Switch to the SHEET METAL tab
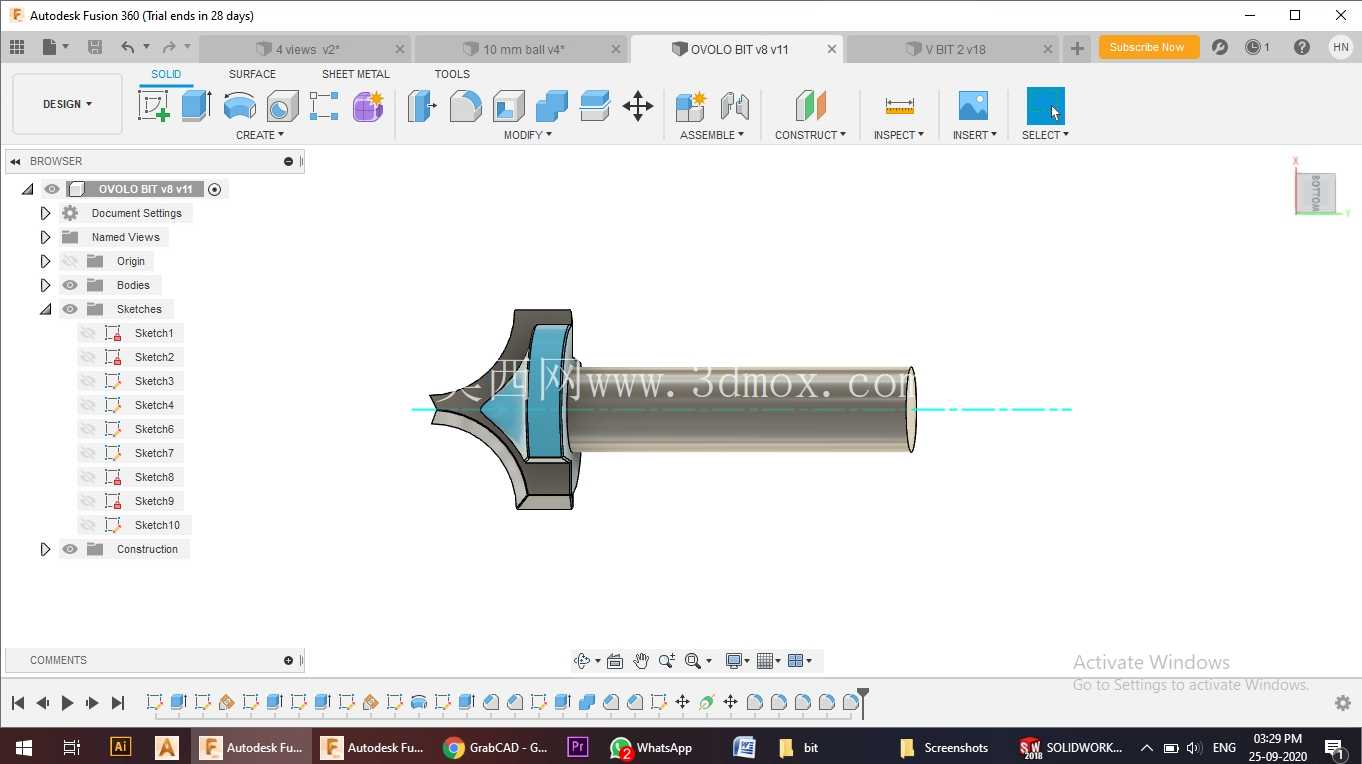This screenshot has width=1362, height=764. point(356,74)
